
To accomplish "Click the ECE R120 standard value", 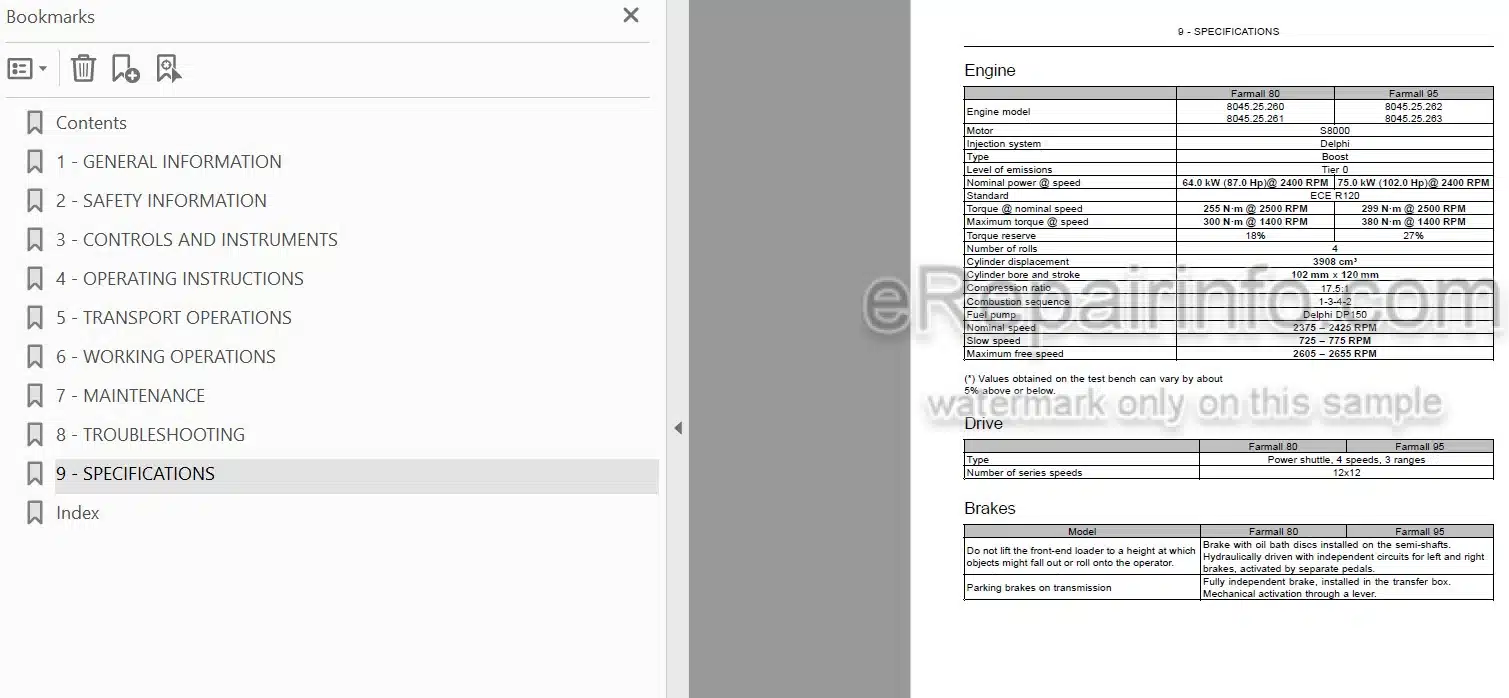I will pos(1334,196).
